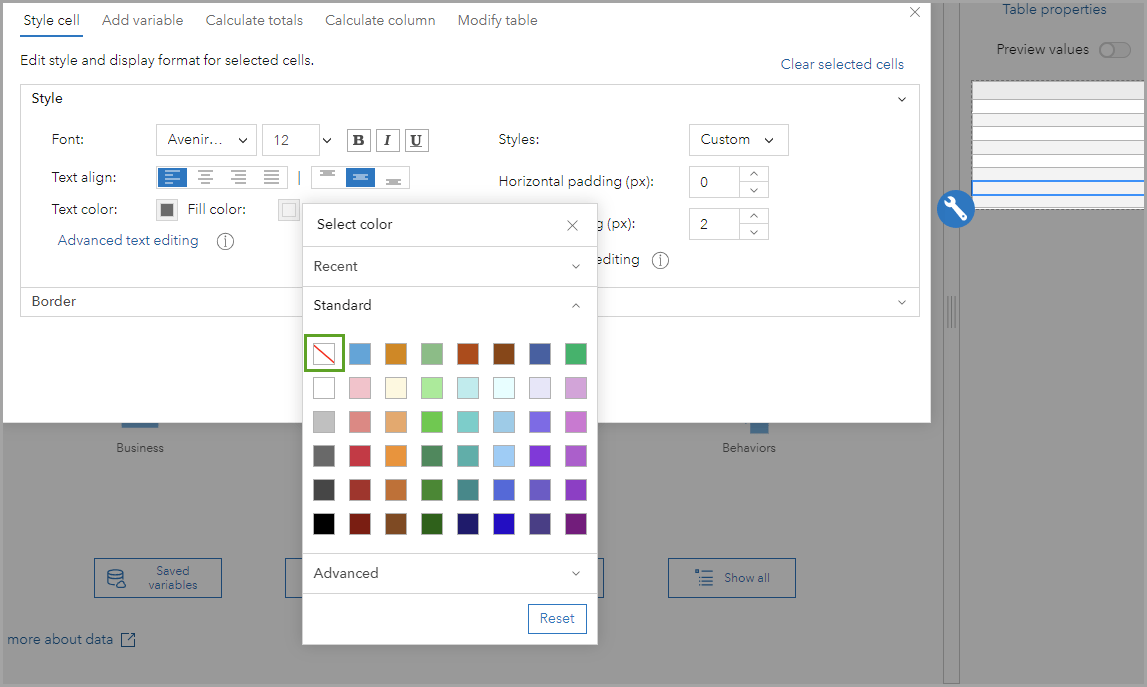The height and width of the screenshot is (687, 1147).
Task: Expand the Recent colors section
Action: point(449,266)
